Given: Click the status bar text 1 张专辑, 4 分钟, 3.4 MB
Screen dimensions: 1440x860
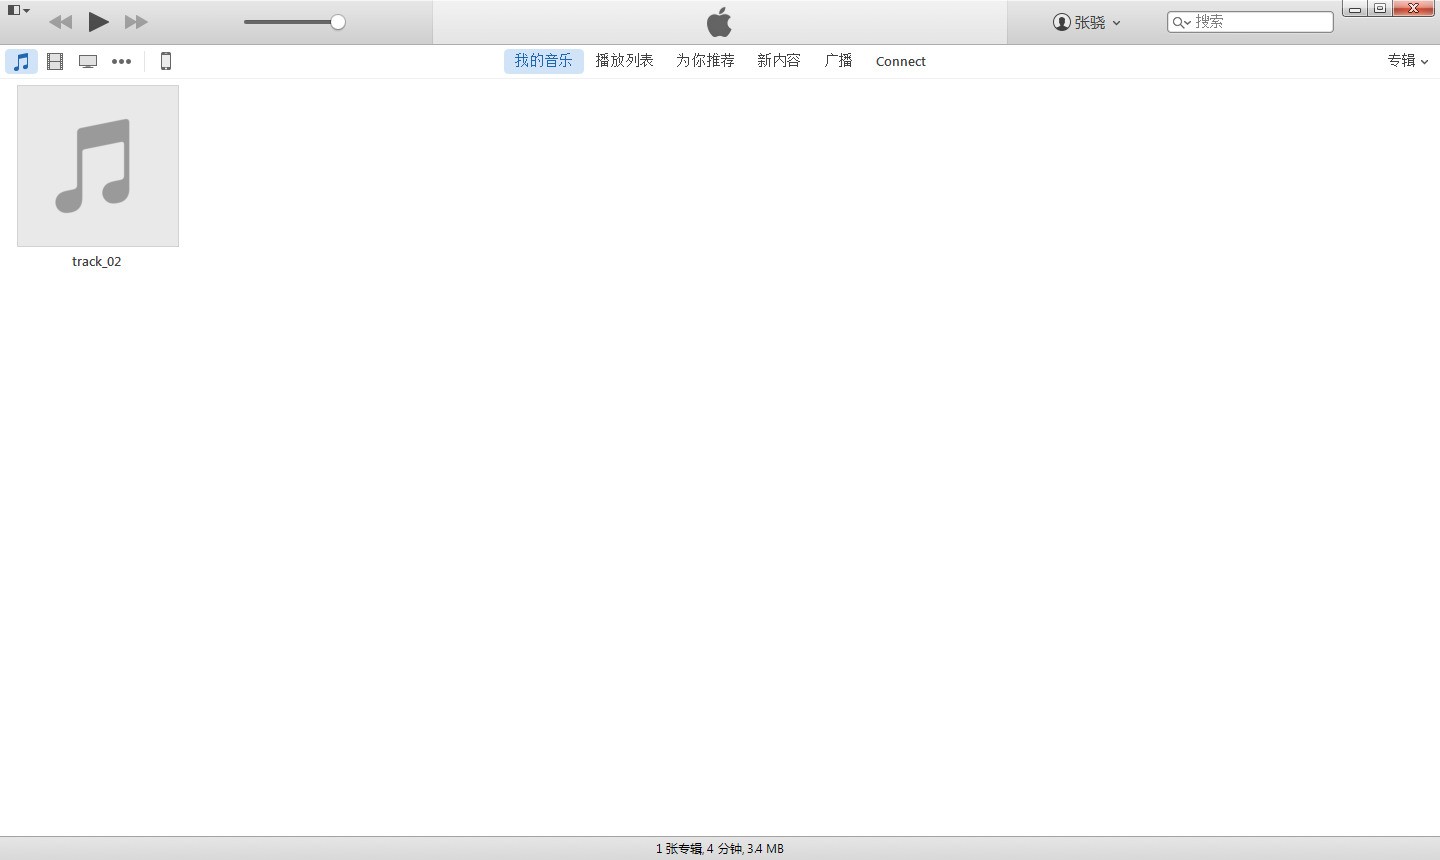Looking at the screenshot, I should click(x=720, y=848).
